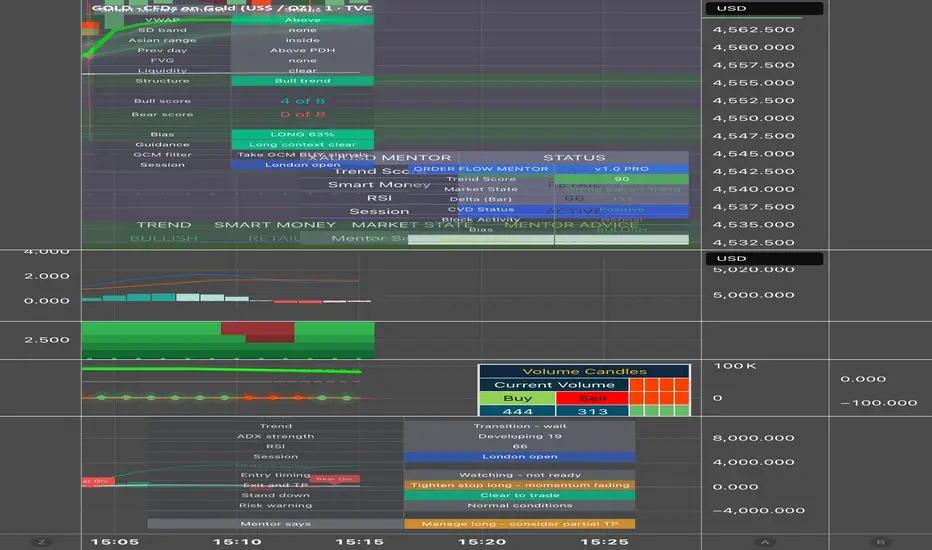The height and width of the screenshot is (550, 932).
Task: Click the 15:05 time axis label
Action: coord(114,542)
